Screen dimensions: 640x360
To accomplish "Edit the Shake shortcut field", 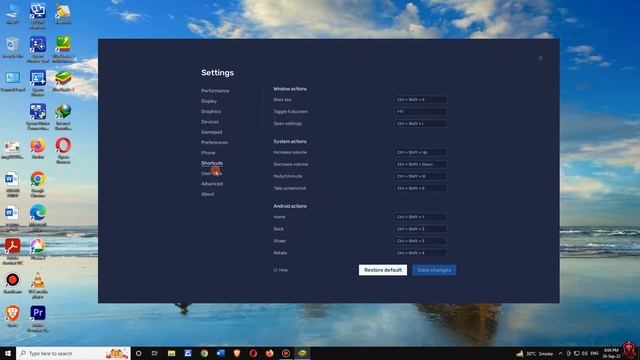I will pos(420,241).
